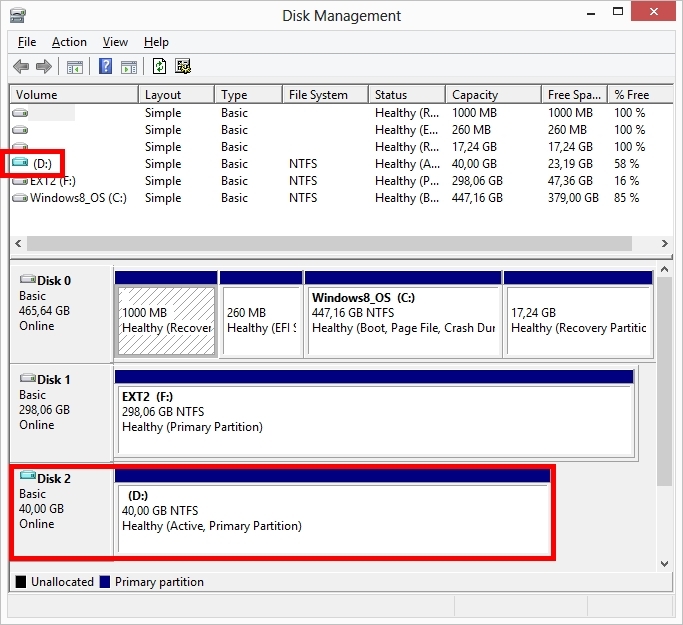Select the Disk 0 label box
This screenshot has height=625, width=683.
pyautogui.click(x=61, y=314)
